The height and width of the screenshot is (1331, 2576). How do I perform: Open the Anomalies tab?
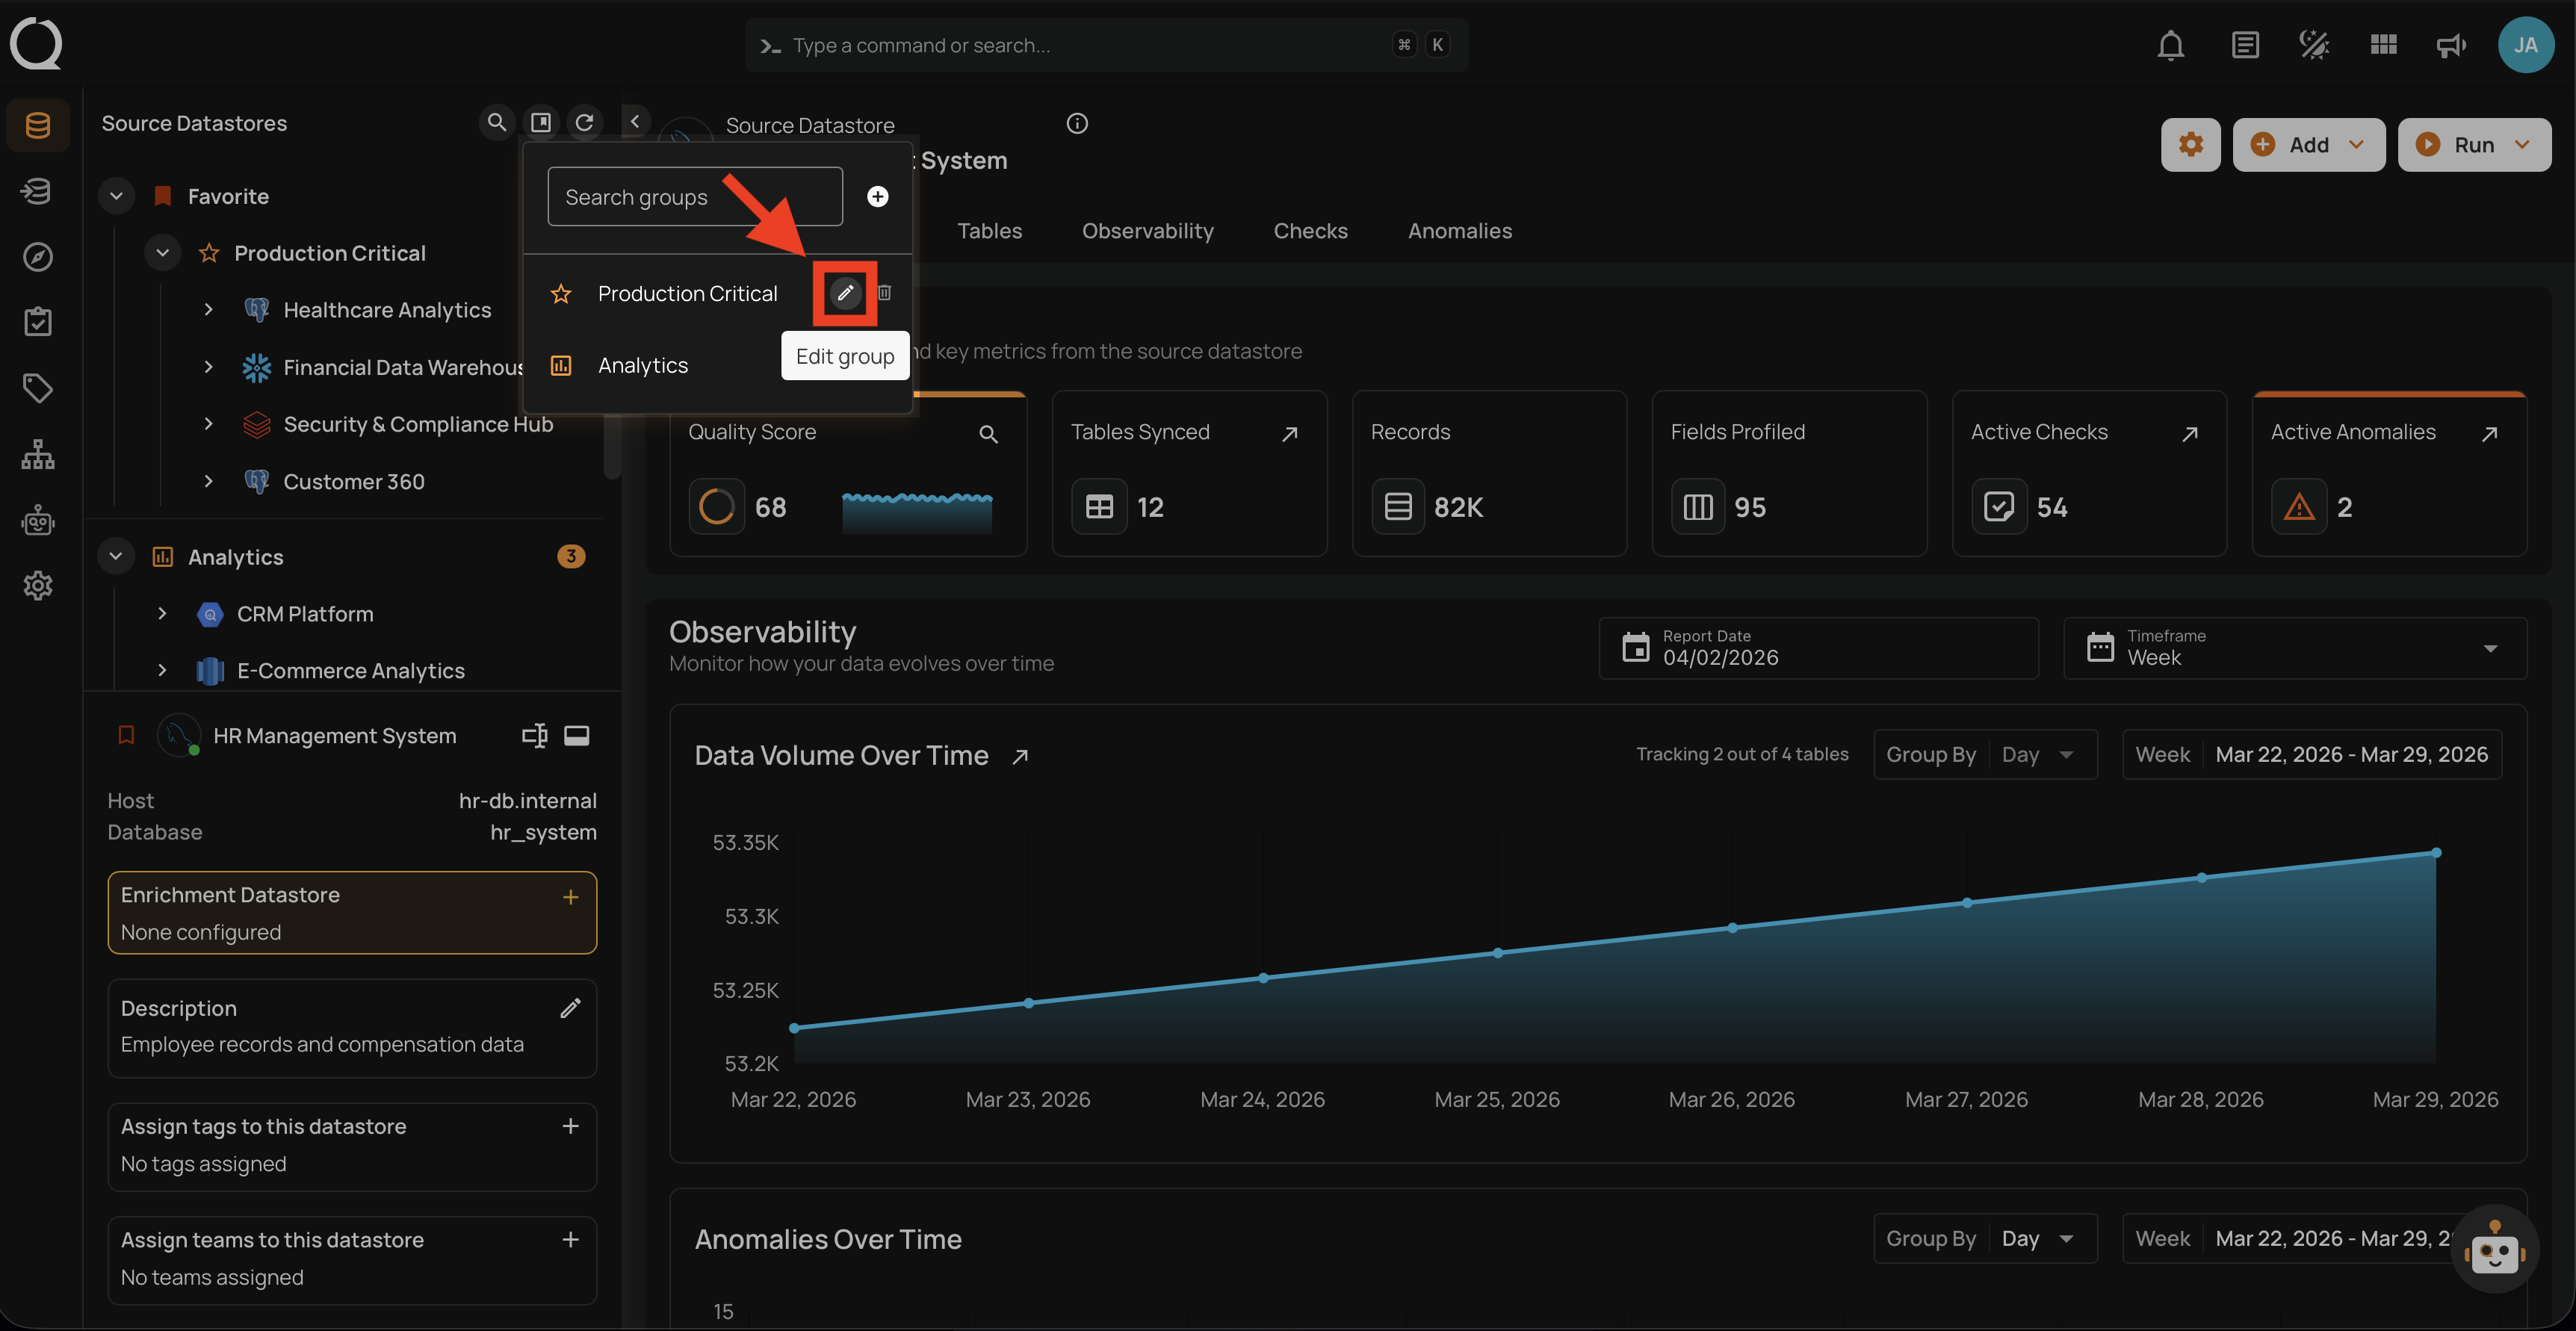click(x=1459, y=231)
